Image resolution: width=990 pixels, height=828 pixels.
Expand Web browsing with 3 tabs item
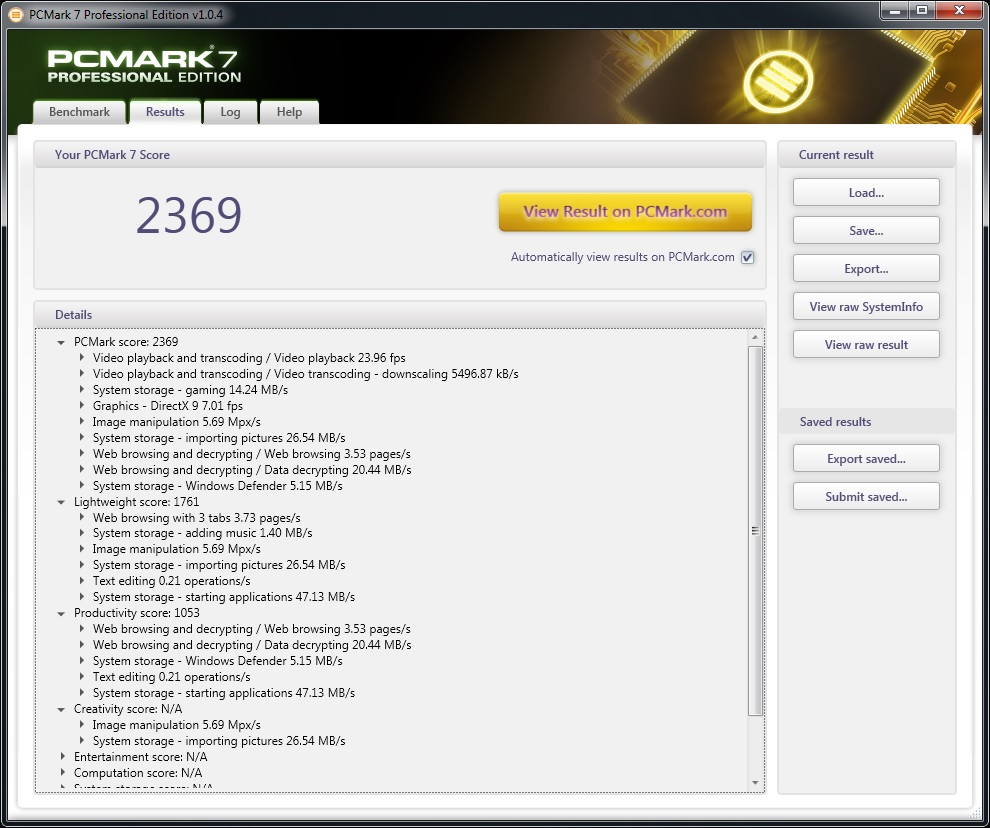(x=81, y=517)
